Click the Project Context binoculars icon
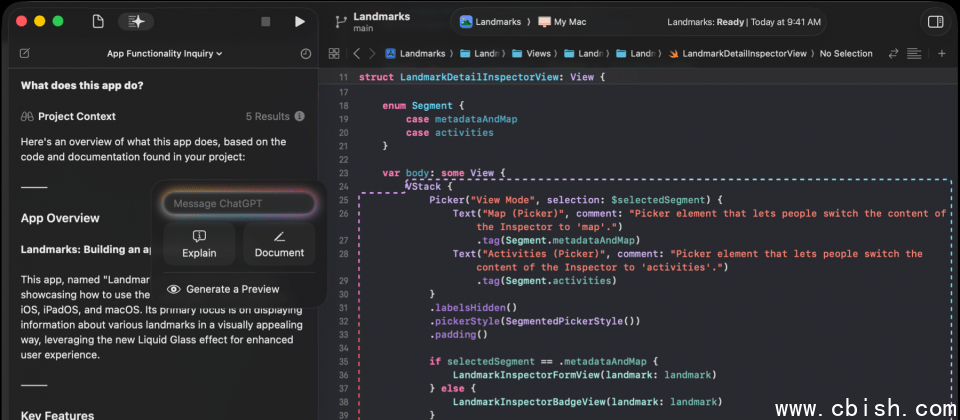 pos(26,116)
